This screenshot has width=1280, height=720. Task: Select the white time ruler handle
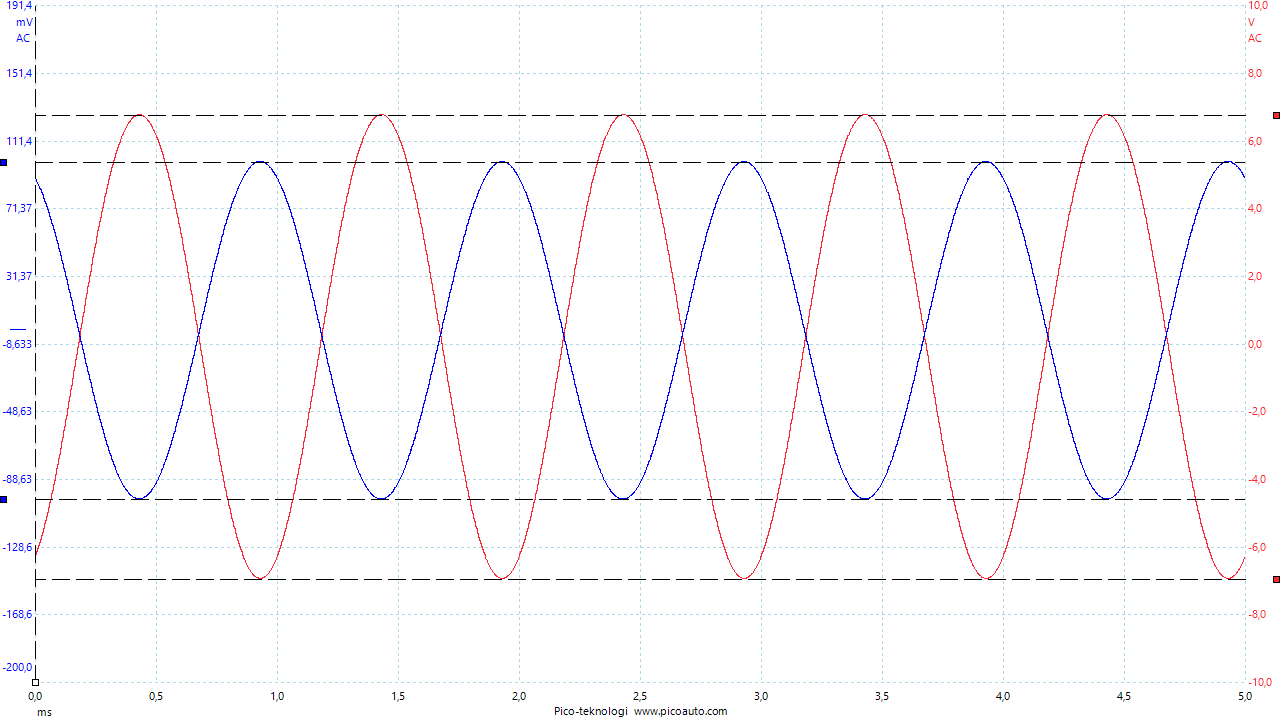point(35,682)
